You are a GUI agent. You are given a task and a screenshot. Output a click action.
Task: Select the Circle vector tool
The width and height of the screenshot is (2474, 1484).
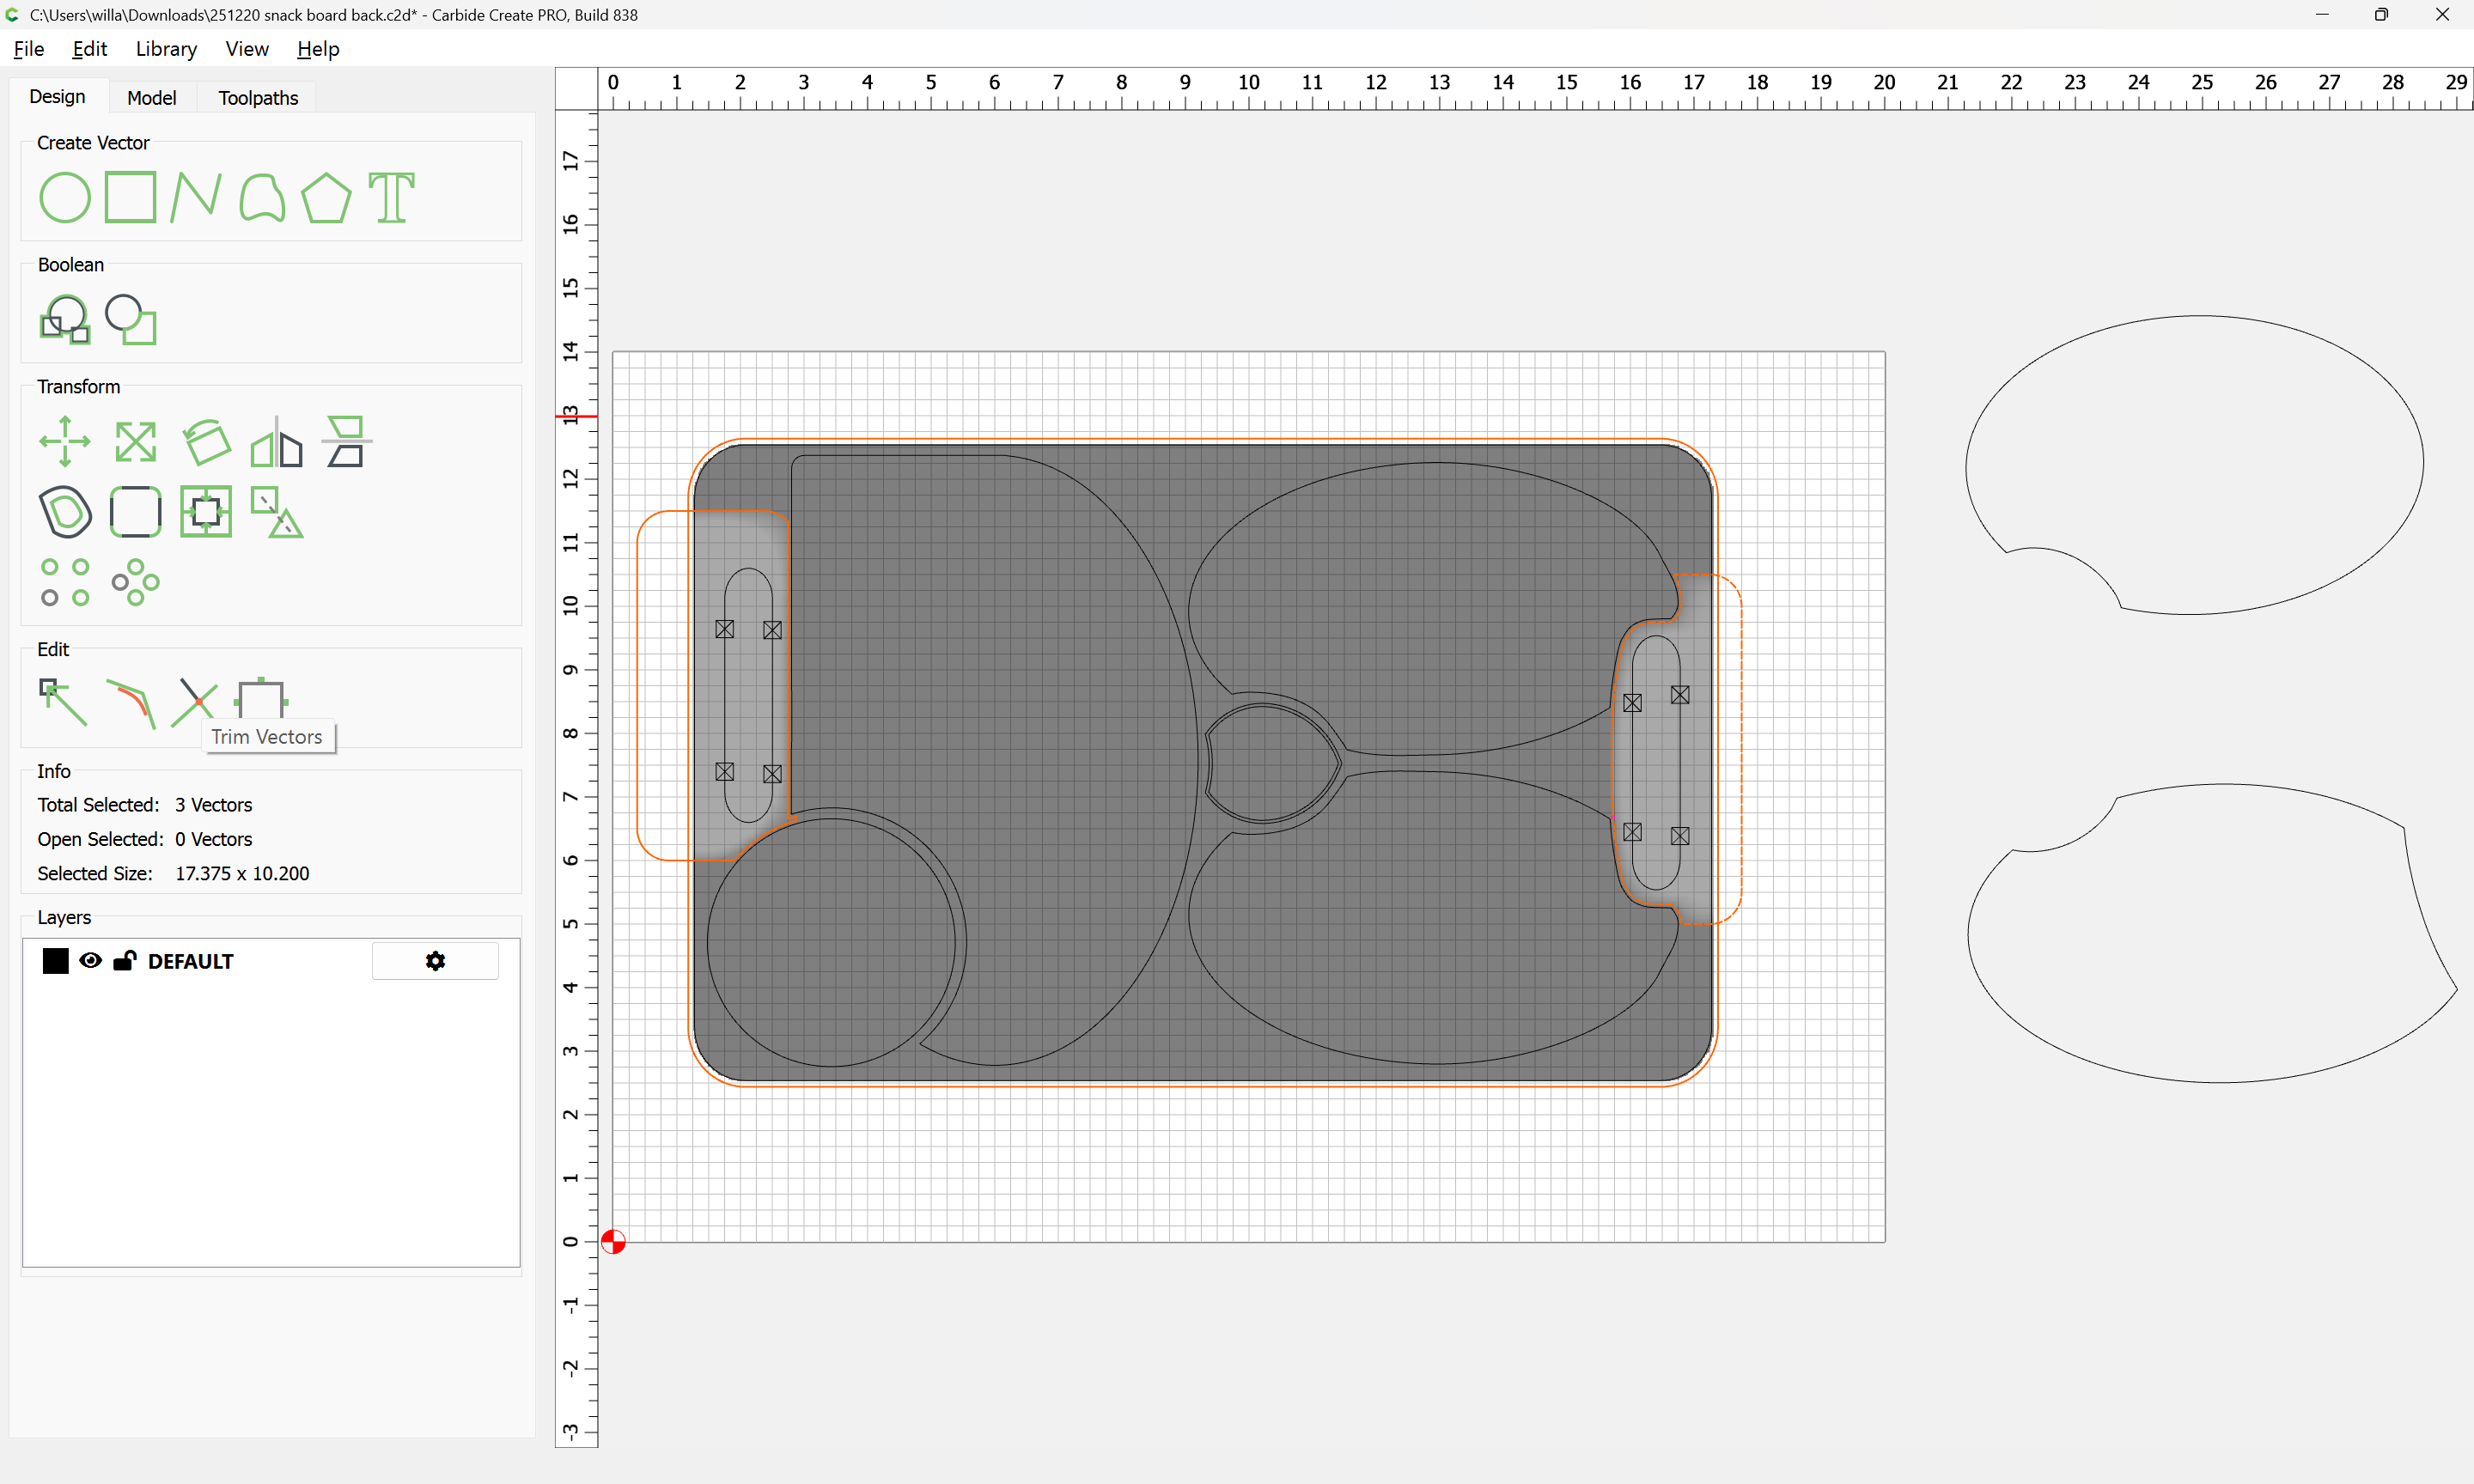65,197
